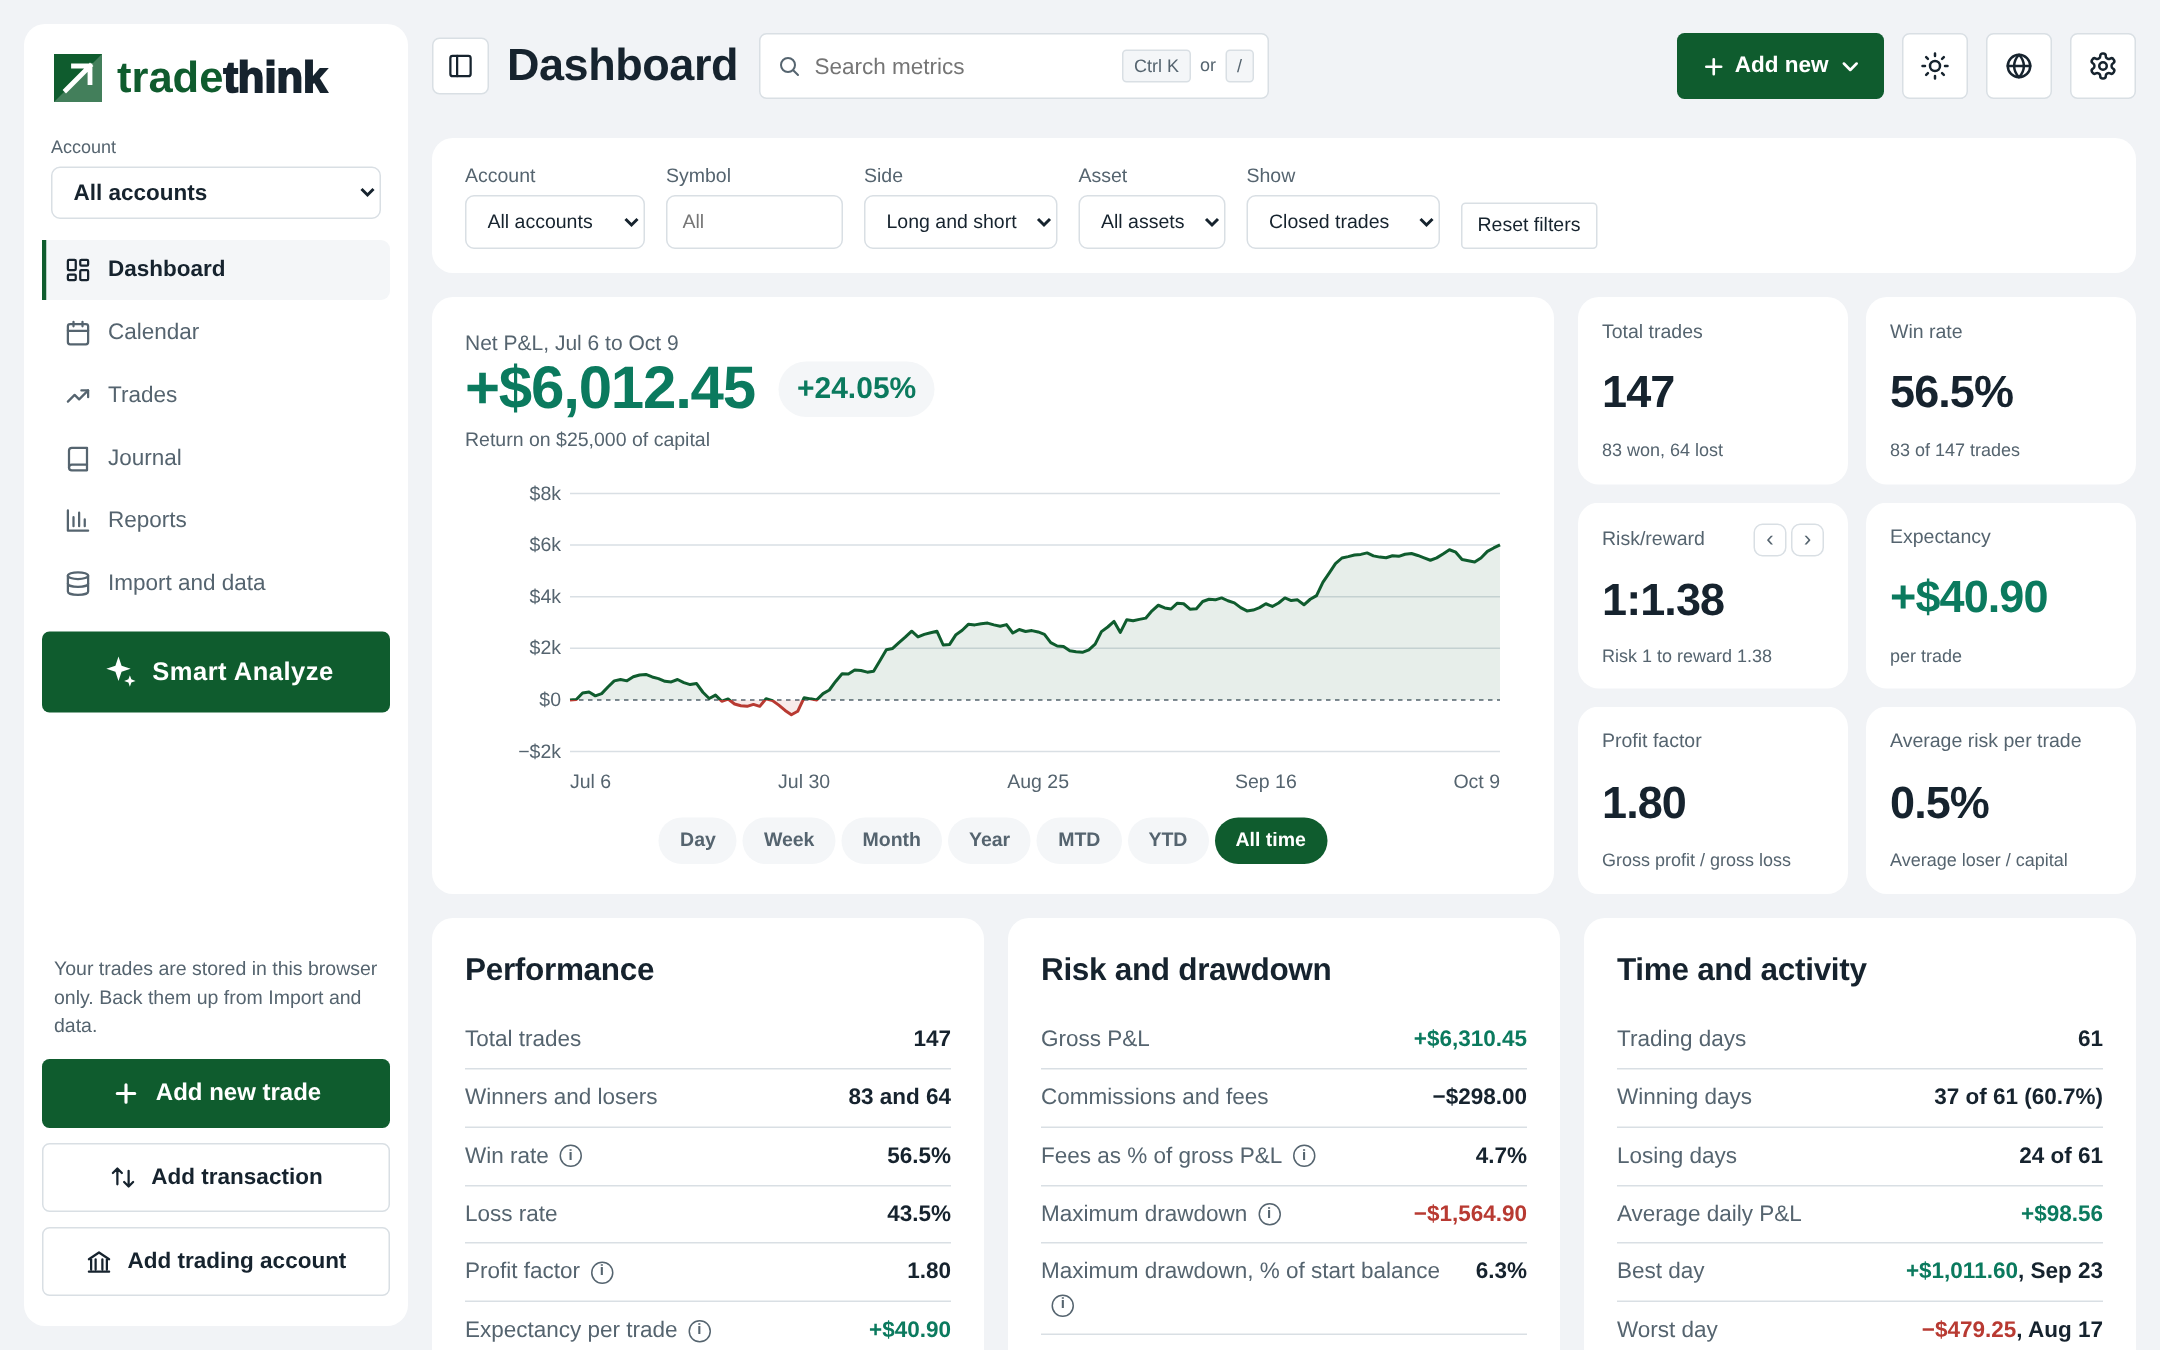Viewport: 2160px width, 1350px height.
Task: Click the Best day +$1,011.60 value
Action: pyautogui.click(x=1962, y=1271)
